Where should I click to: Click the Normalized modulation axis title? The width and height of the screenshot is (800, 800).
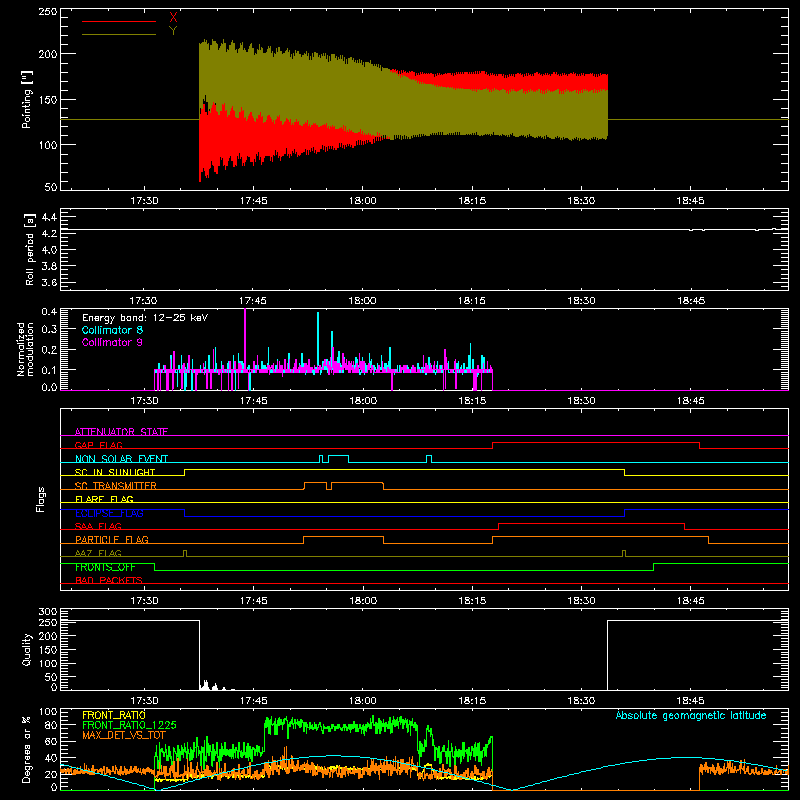(25, 349)
